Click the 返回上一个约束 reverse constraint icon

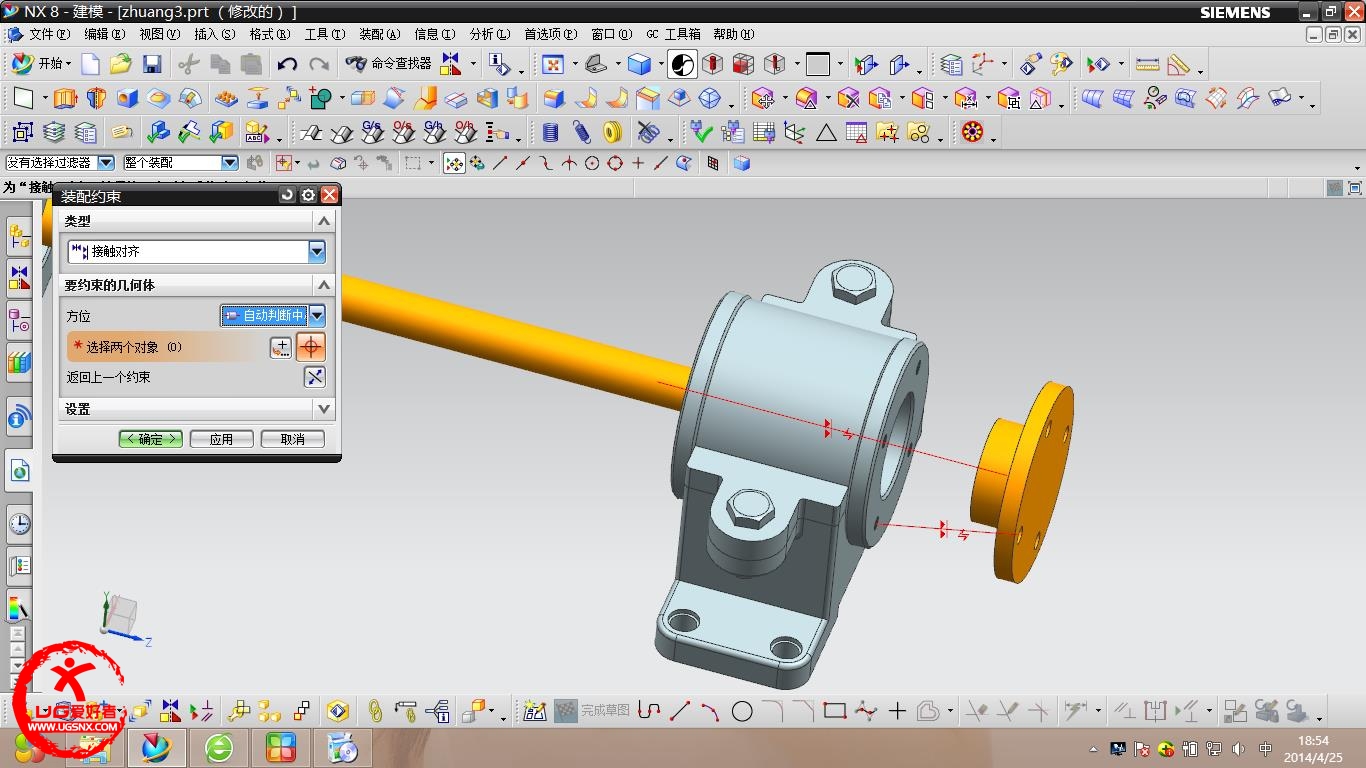(x=314, y=377)
